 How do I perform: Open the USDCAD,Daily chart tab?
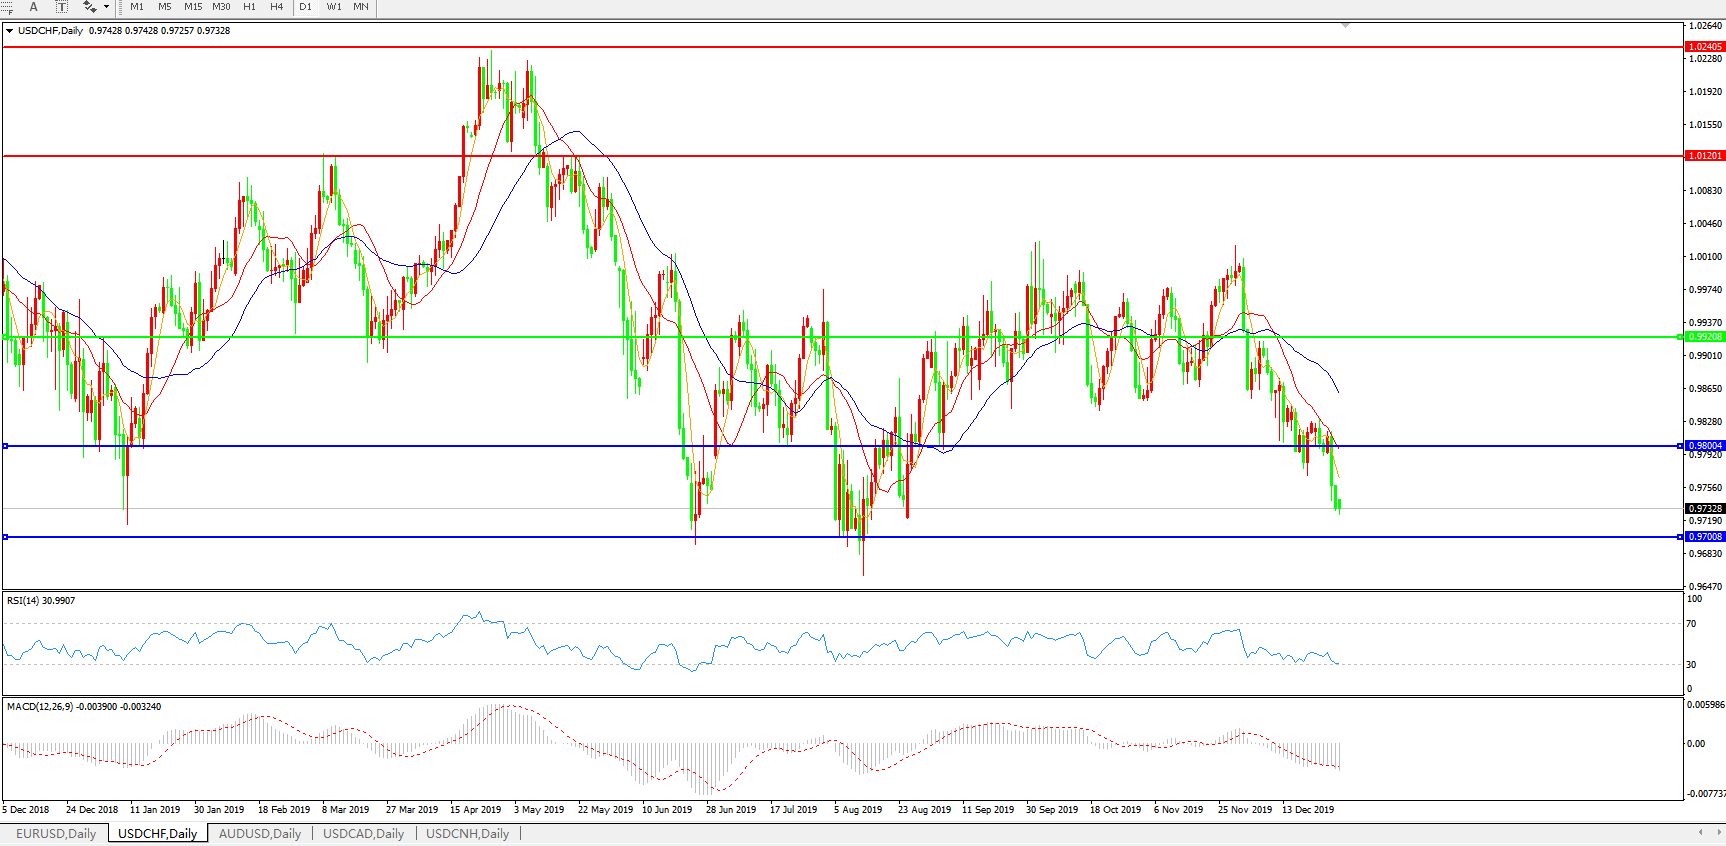[x=363, y=833]
